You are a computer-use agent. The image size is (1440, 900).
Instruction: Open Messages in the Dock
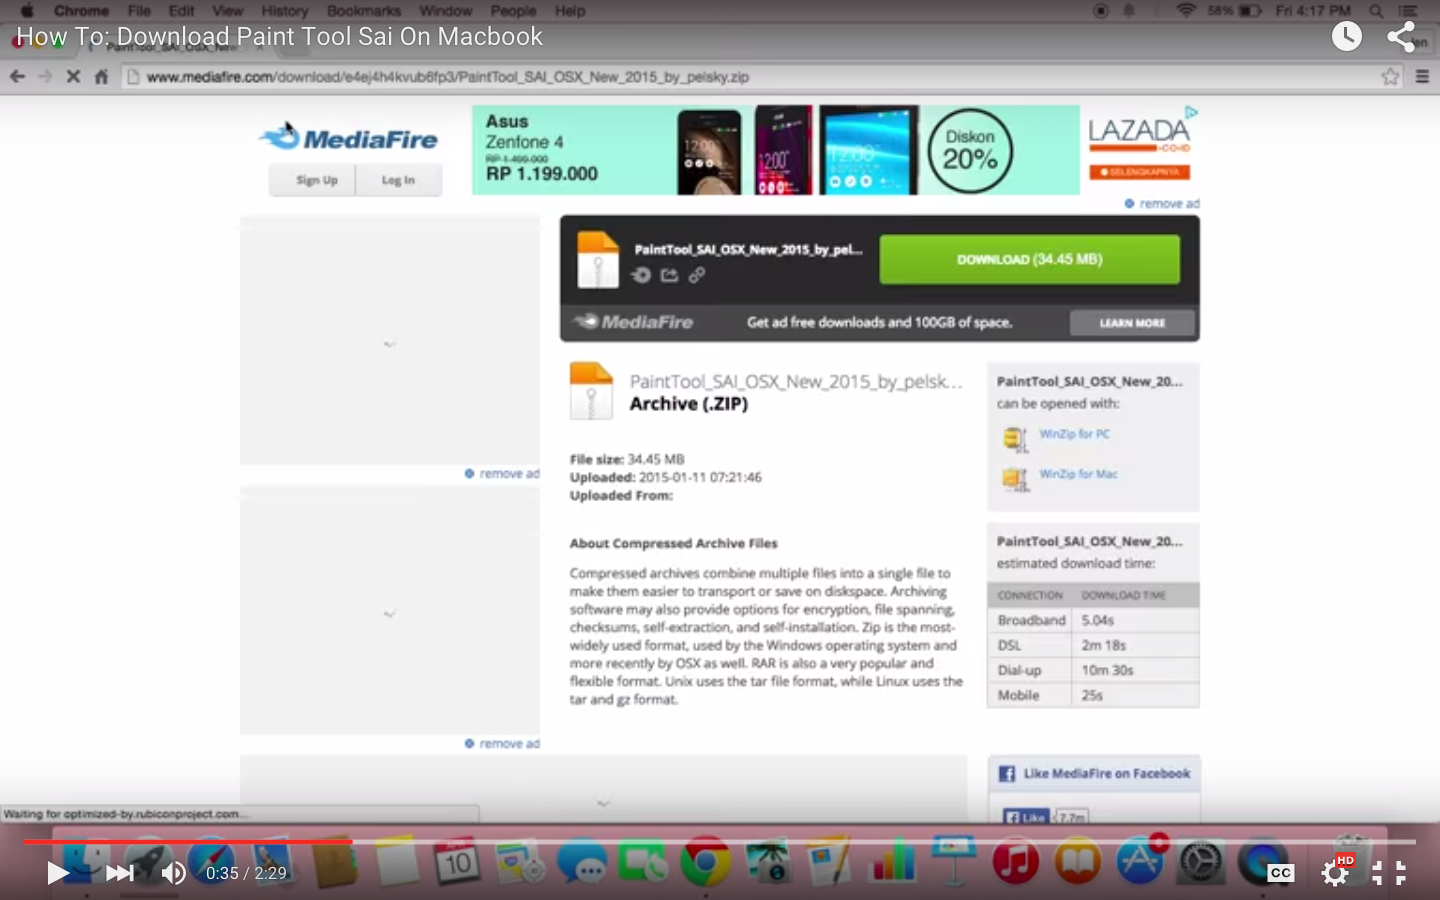[x=582, y=860]
